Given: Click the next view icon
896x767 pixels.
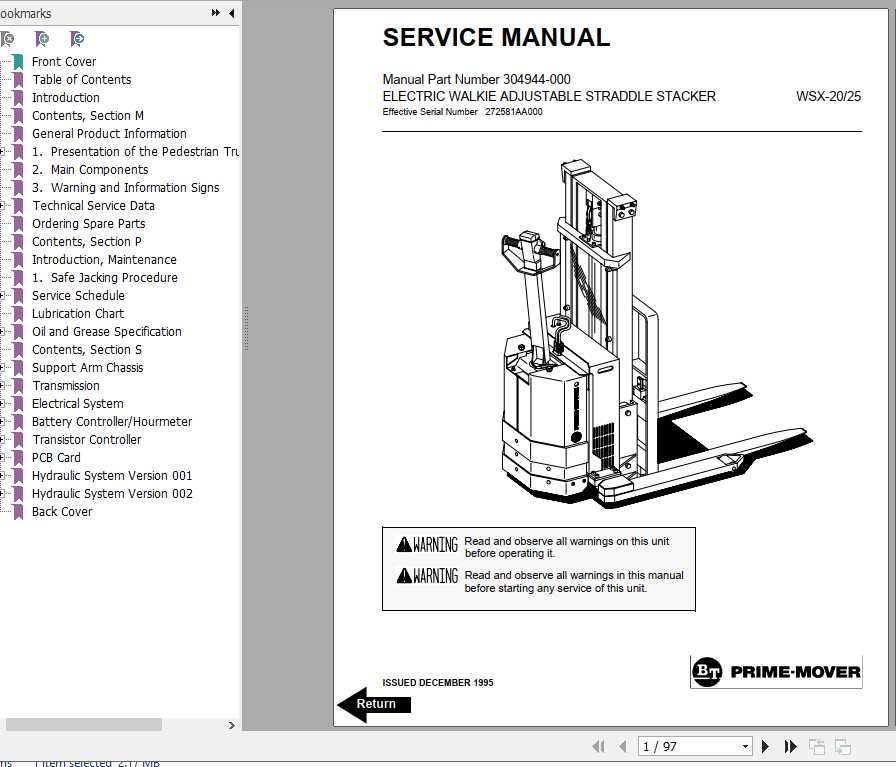Looking at the screenshot, I should [842, 746].
